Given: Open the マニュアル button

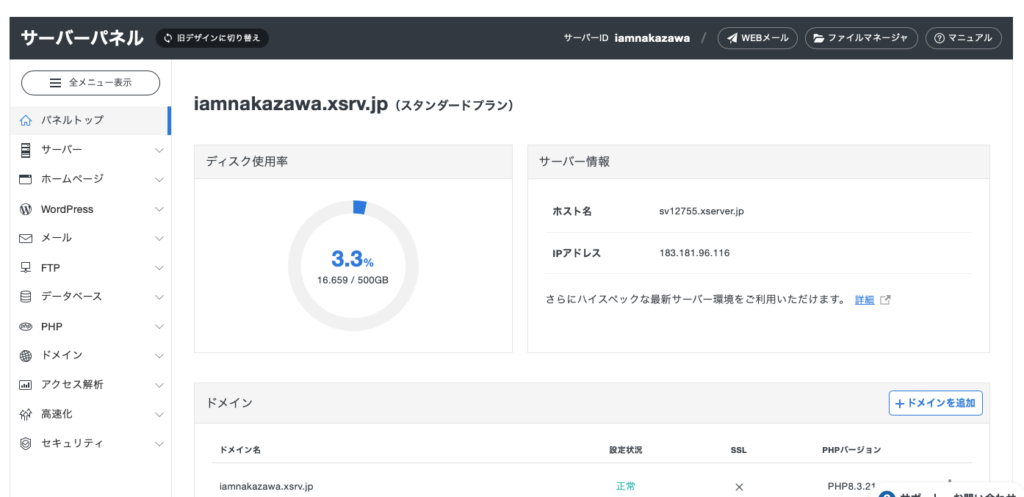Looking at the screenshot, I should pos(963,38).
